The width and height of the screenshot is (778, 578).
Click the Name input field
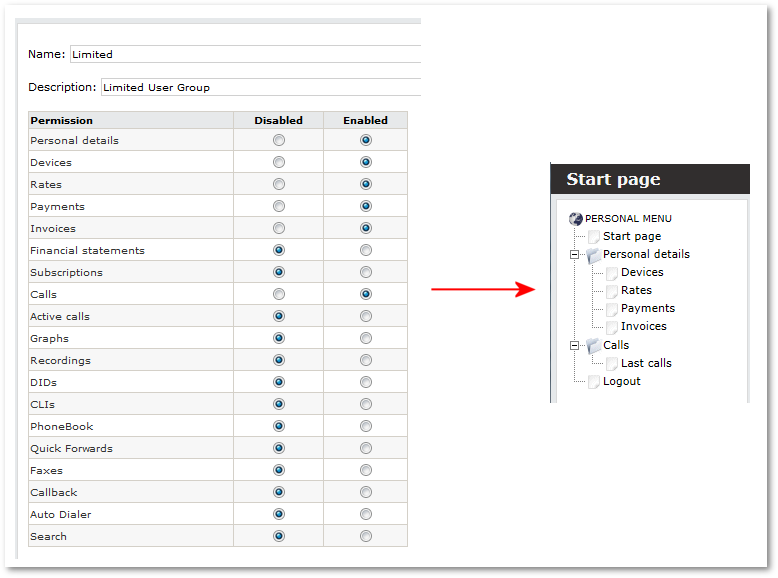[245, 54]
